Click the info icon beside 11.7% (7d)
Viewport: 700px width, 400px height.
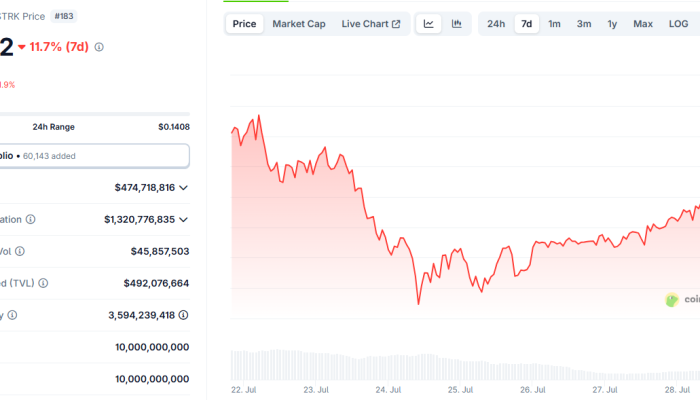coord(99,47)
